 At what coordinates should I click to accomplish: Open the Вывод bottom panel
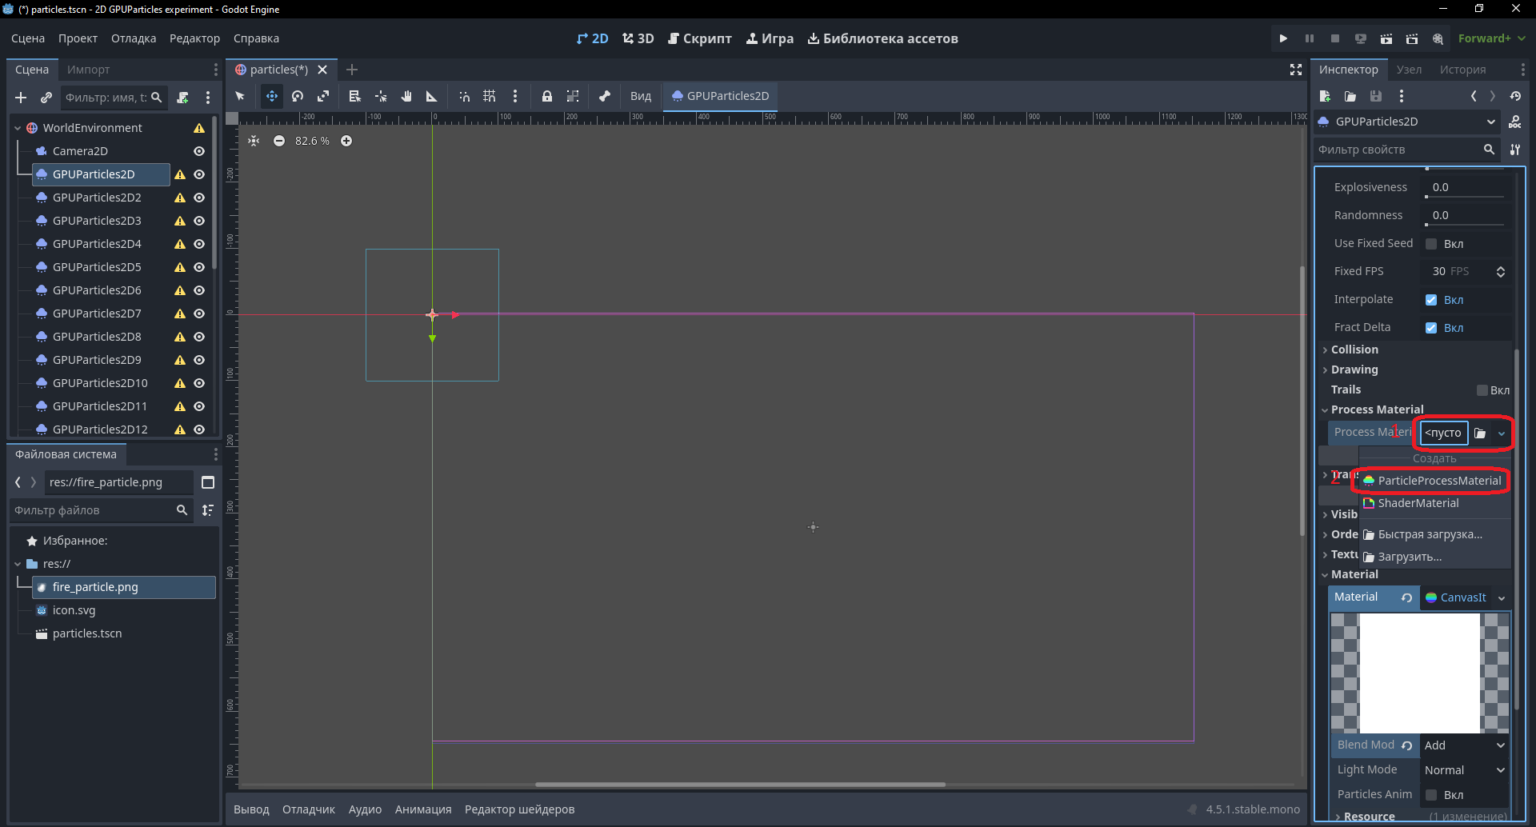pos(251,810)
